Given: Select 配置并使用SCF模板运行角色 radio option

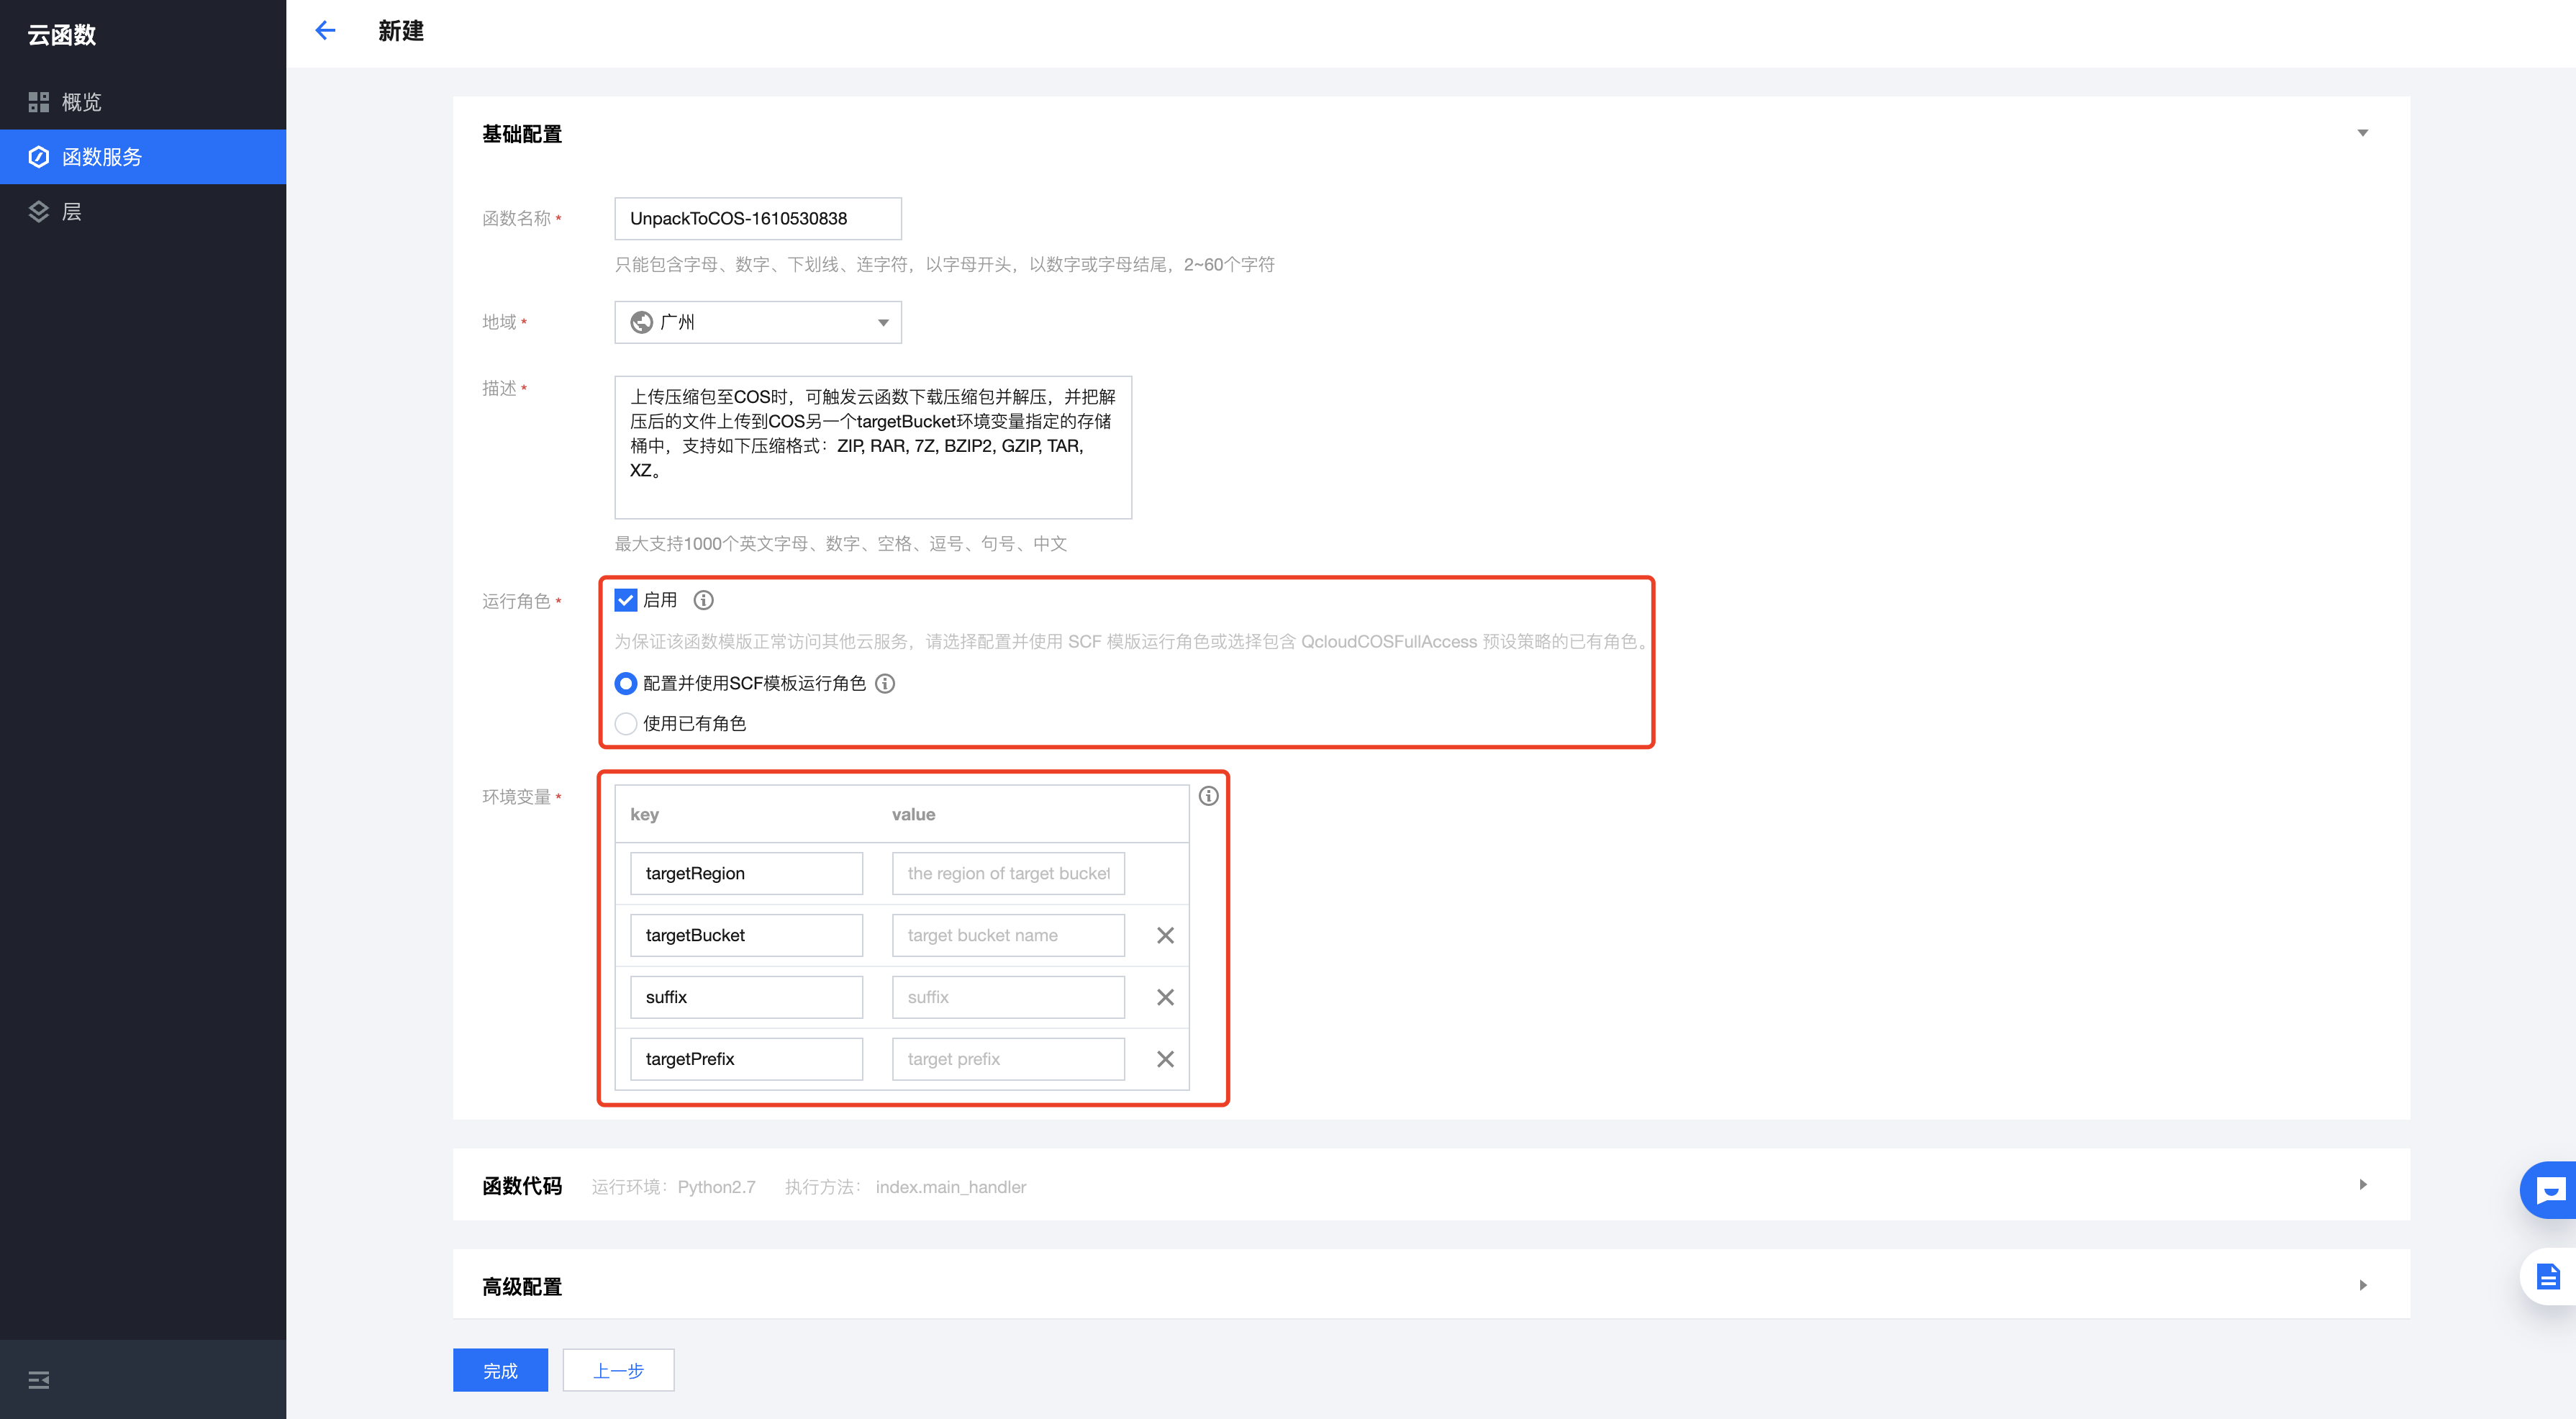Looking at the screenshot, I should coord(626,683).
